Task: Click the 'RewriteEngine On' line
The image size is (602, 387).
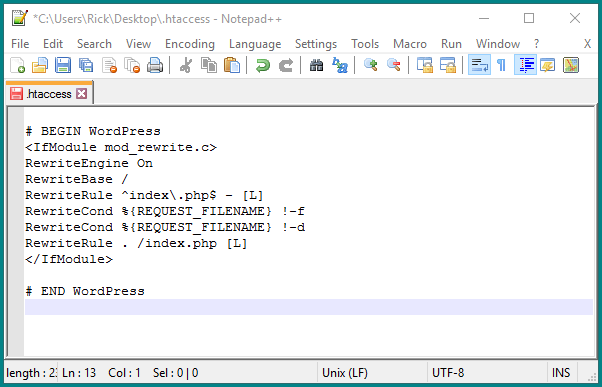Action: [x=89, y=163]
